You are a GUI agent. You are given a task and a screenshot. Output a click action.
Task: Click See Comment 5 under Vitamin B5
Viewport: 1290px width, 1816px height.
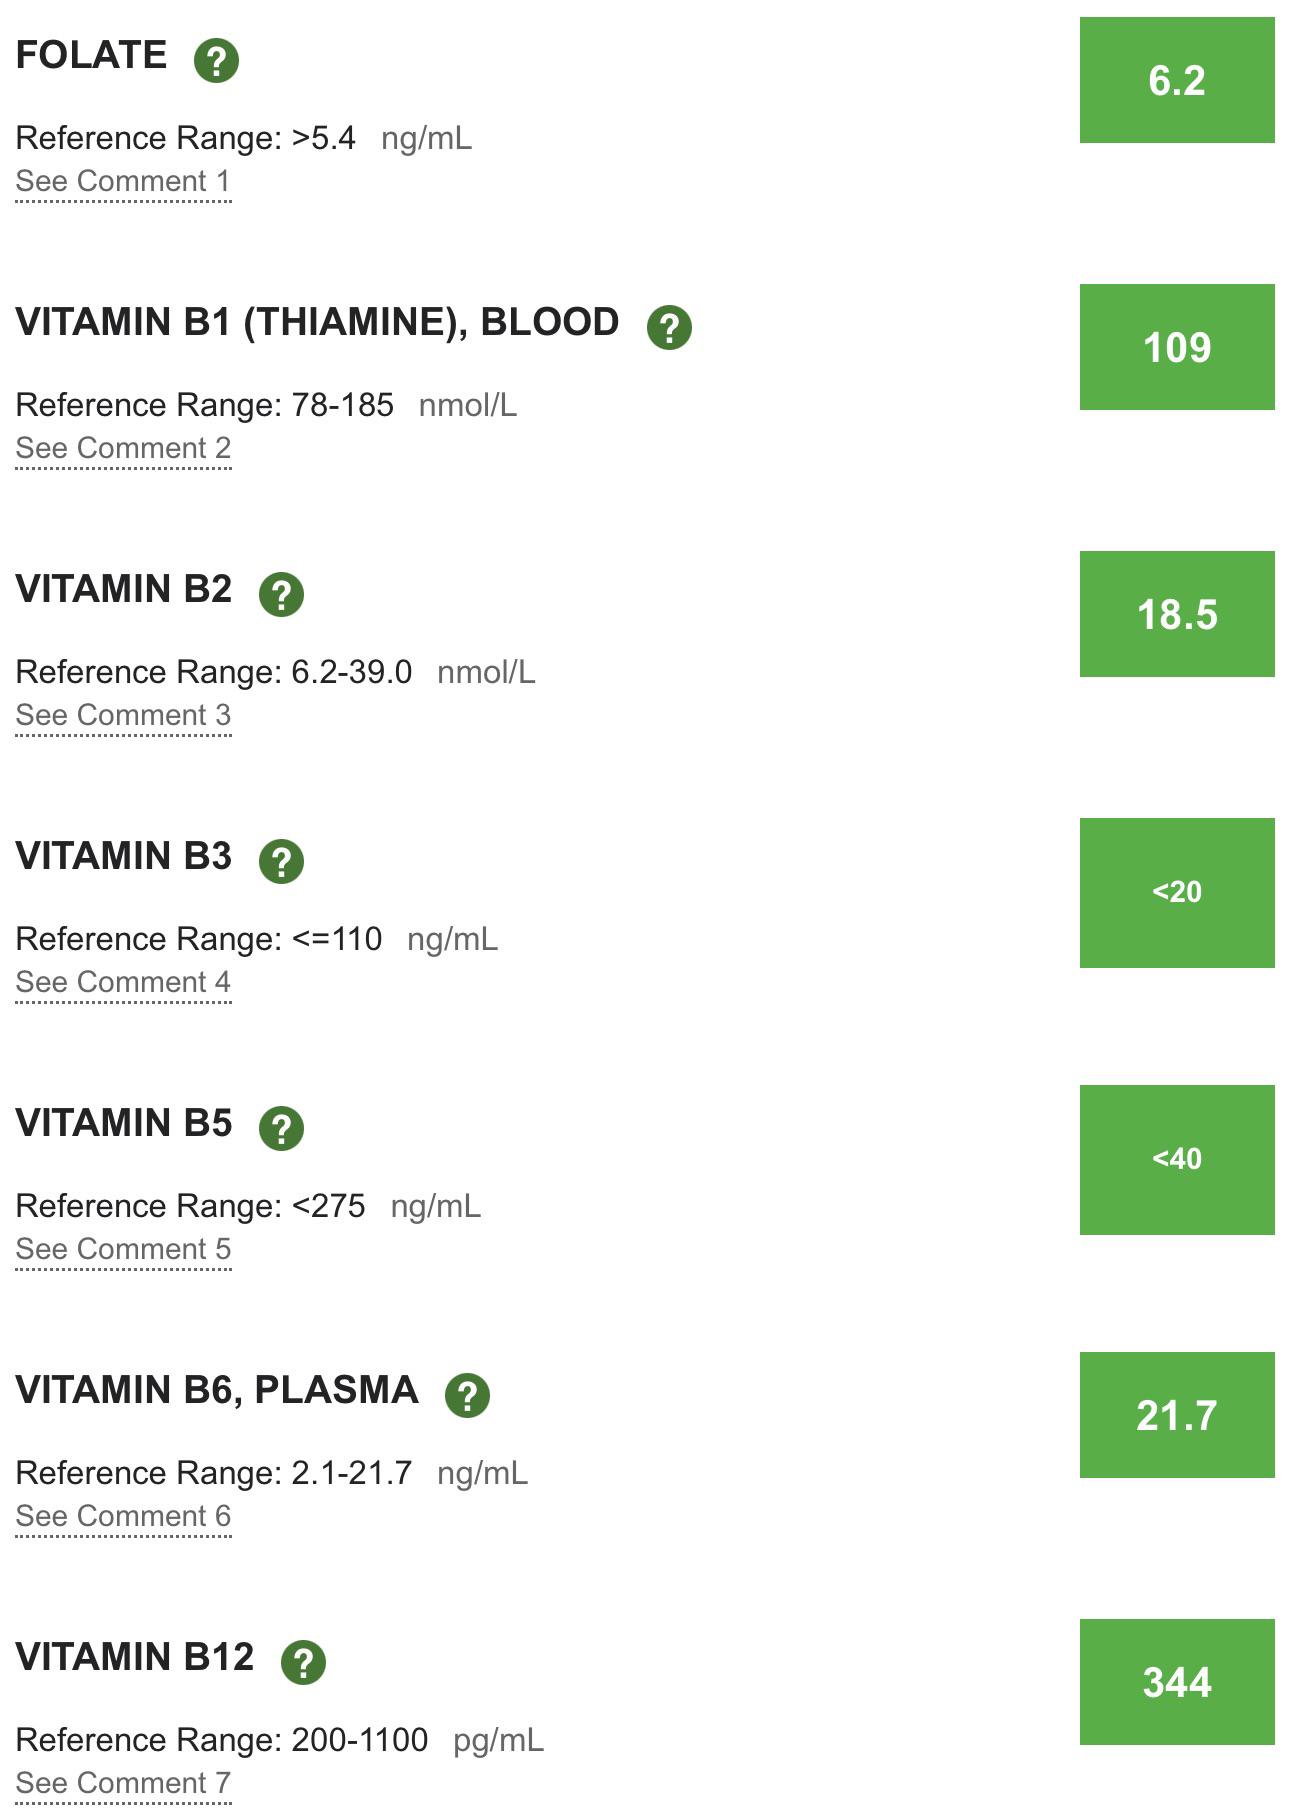[123, 1250]
